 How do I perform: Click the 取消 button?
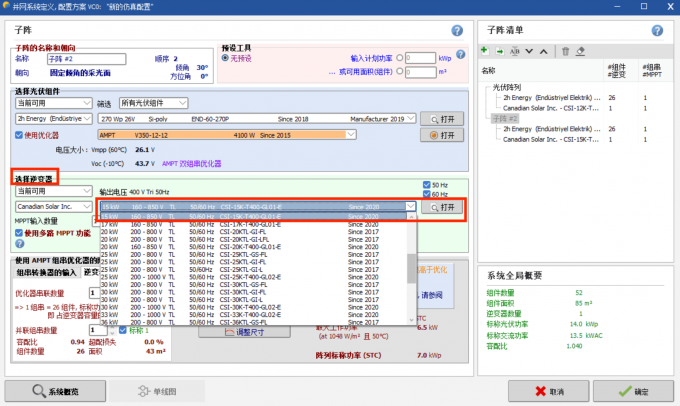click(549, 391)
